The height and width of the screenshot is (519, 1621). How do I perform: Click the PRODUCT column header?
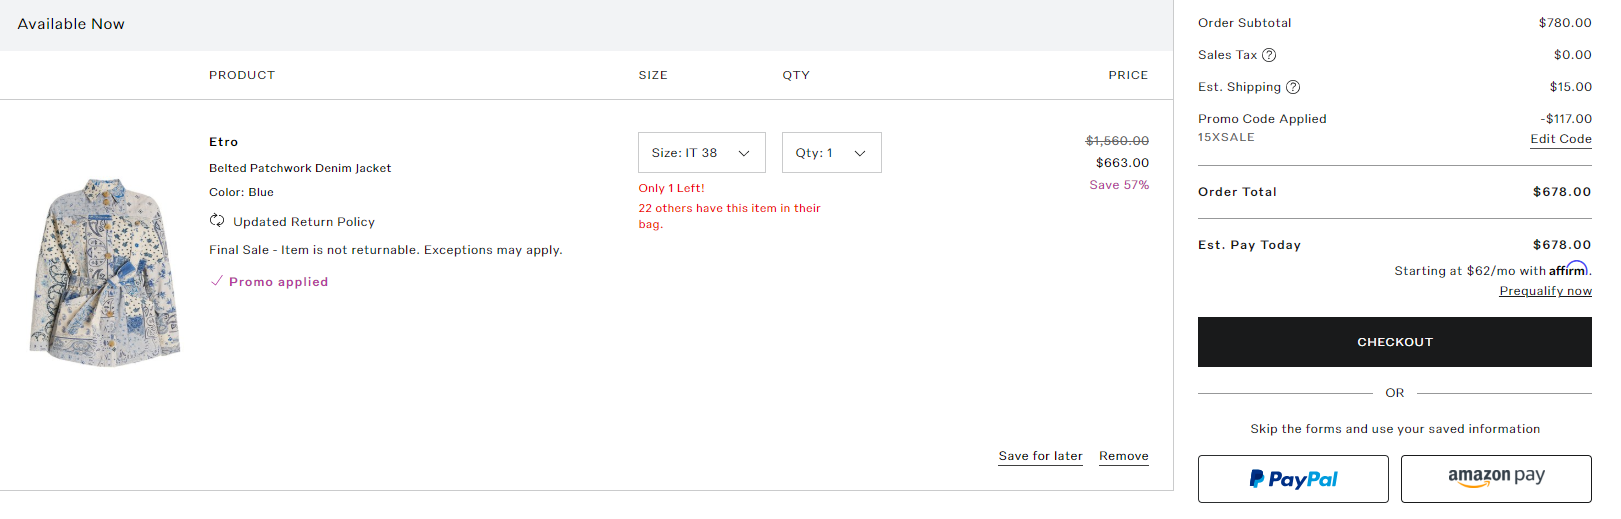(x=242, y=75)
